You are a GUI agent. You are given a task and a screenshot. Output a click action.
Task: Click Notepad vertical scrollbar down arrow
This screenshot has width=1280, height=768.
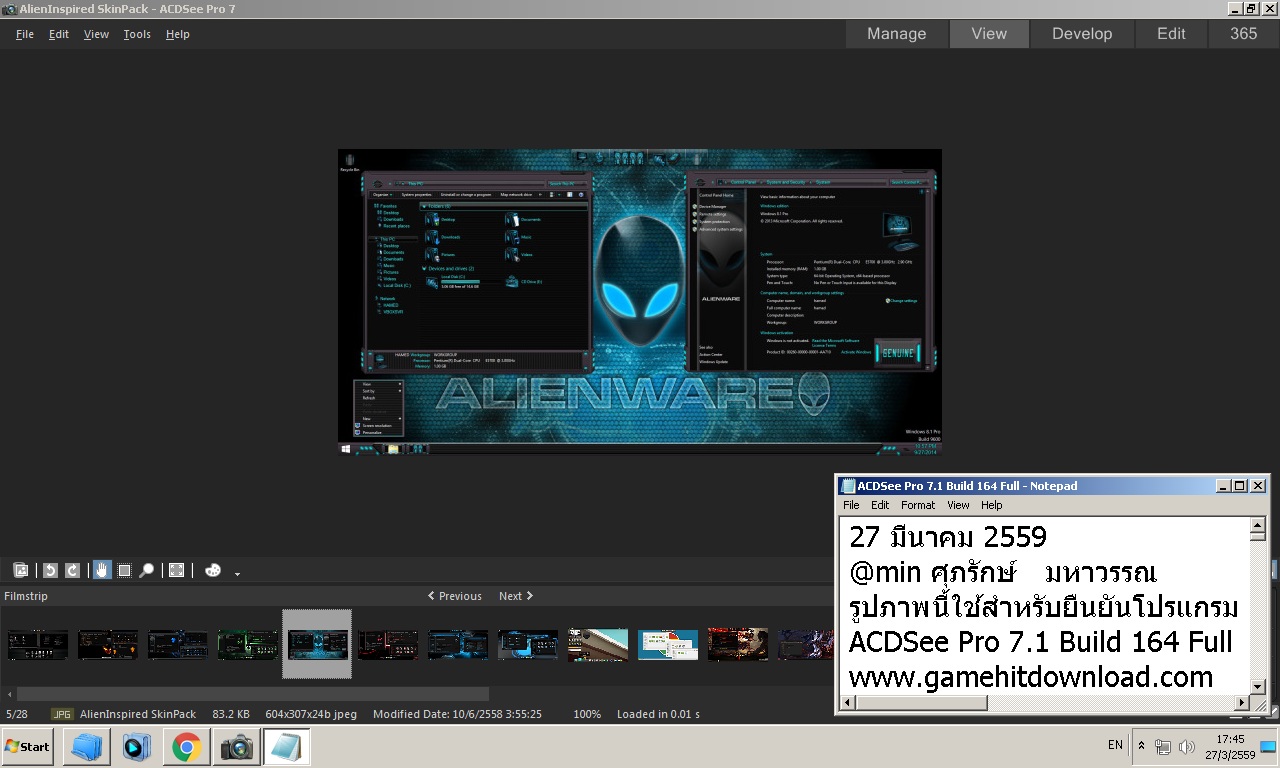[x=1258, y=686]
